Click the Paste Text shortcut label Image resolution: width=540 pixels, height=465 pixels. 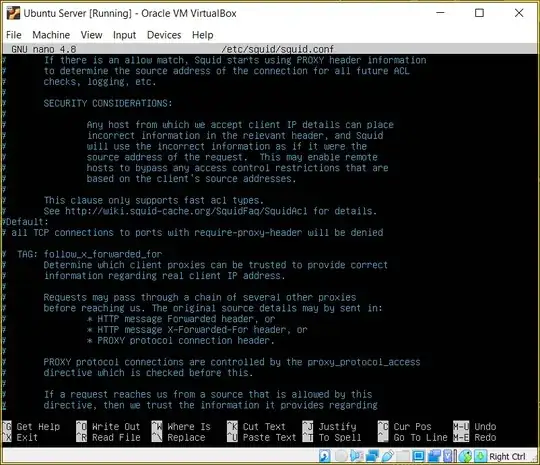(x=269, y=437)
